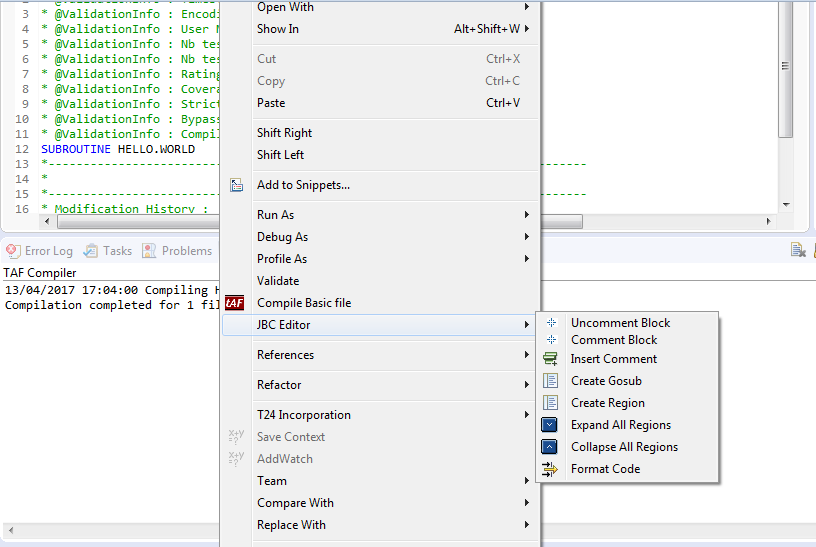
Task: Open the Tasks tab
Action: coord(108,251)
